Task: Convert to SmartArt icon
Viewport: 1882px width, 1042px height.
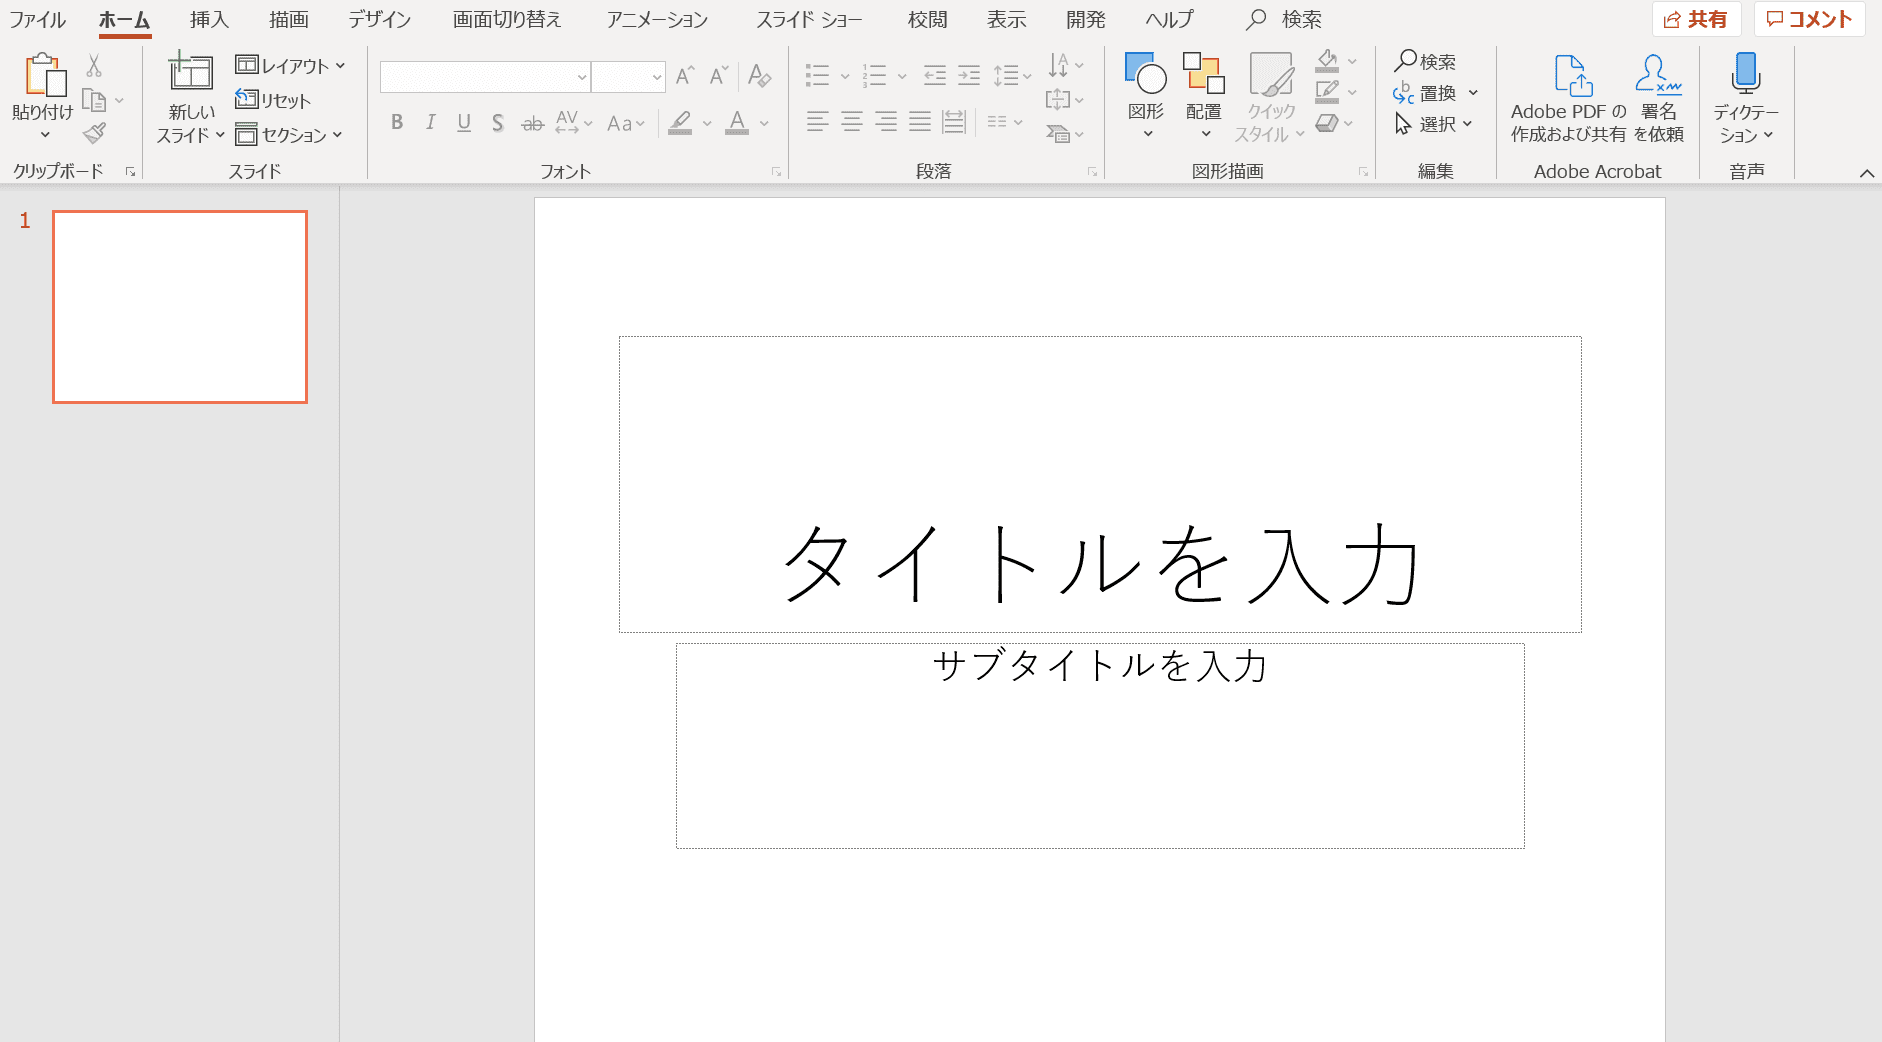Action: click(x=1065, y=133)
